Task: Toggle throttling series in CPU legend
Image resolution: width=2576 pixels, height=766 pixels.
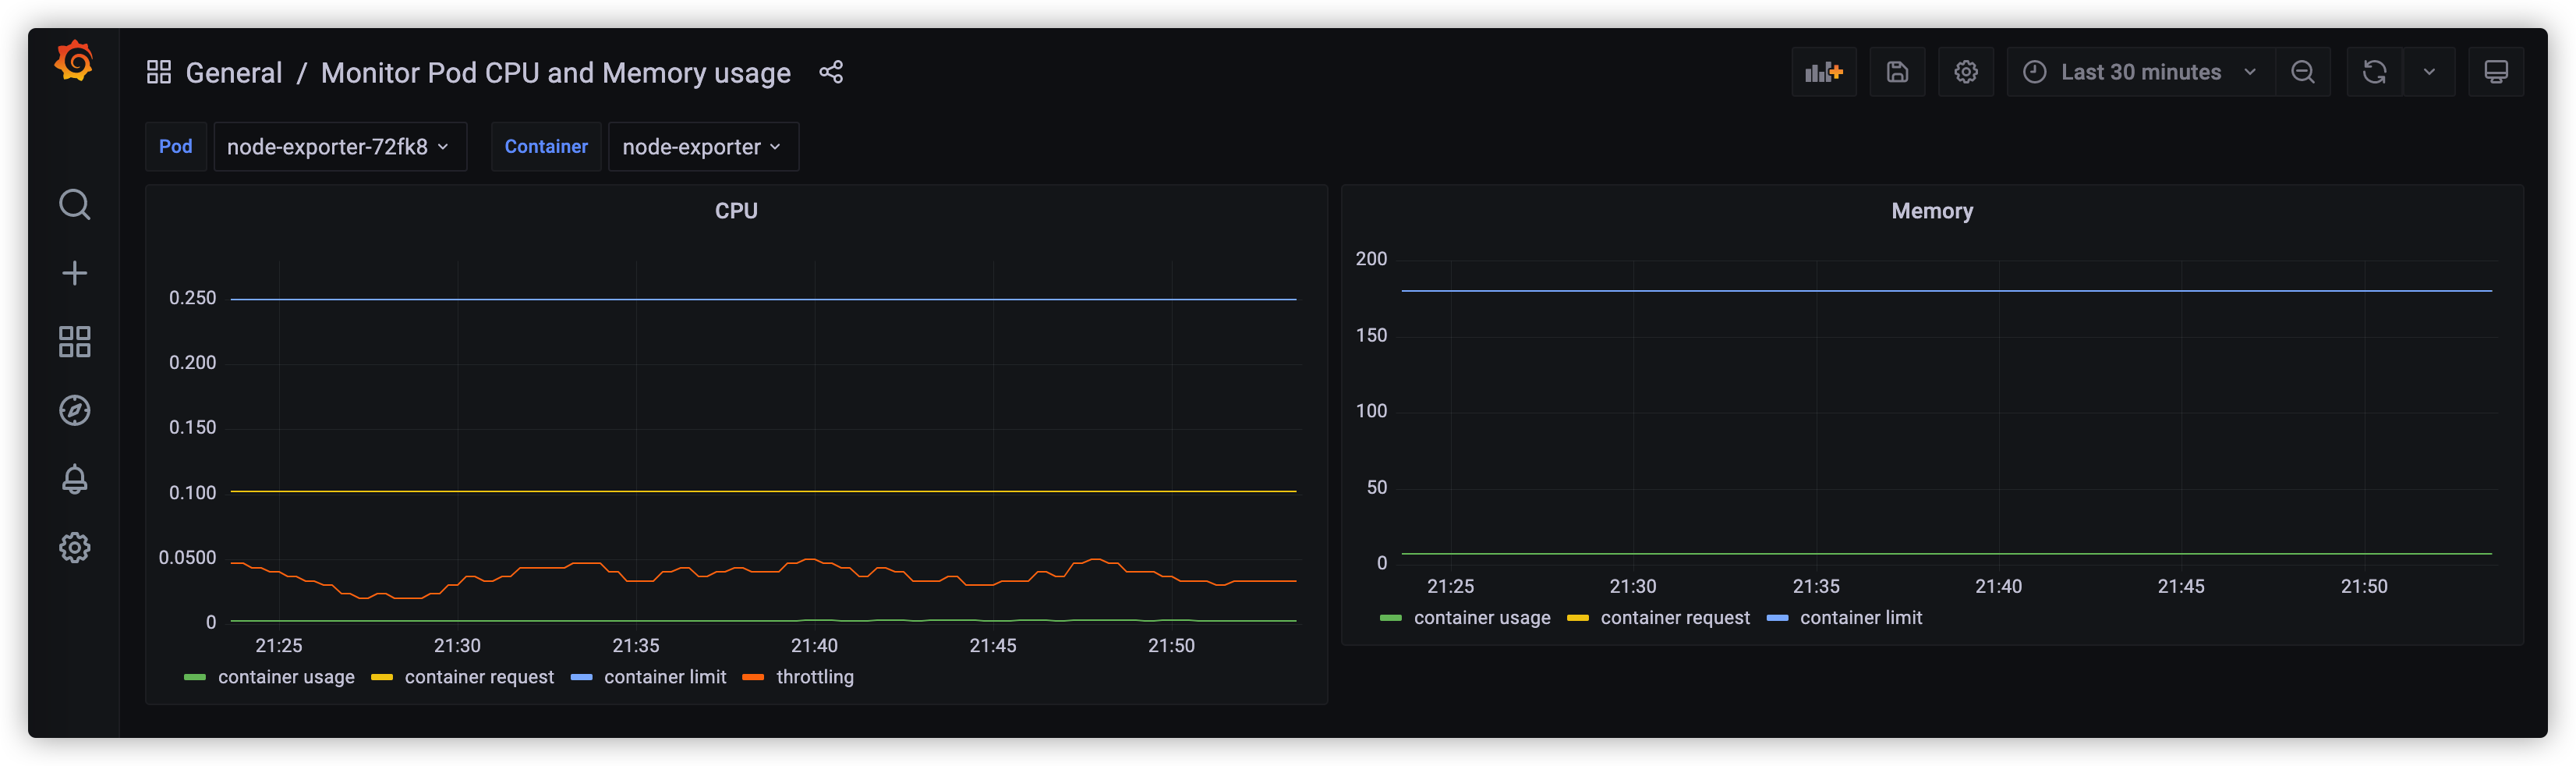Action: (x=815, y=677)
